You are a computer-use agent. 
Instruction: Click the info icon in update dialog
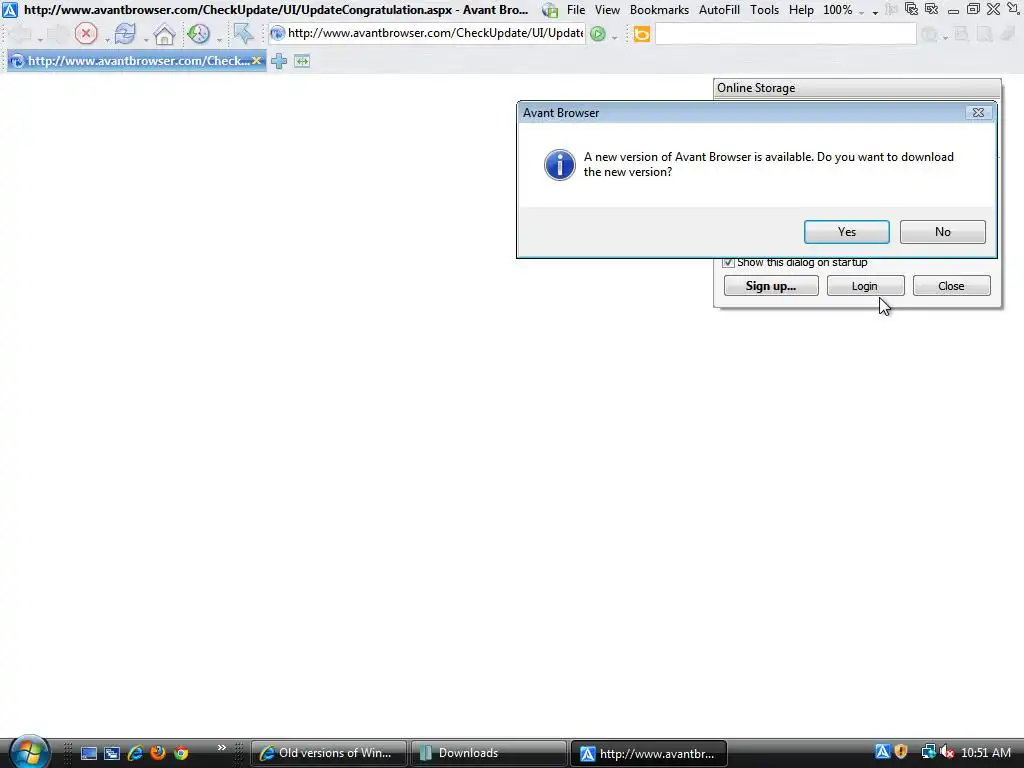point(560,165)
